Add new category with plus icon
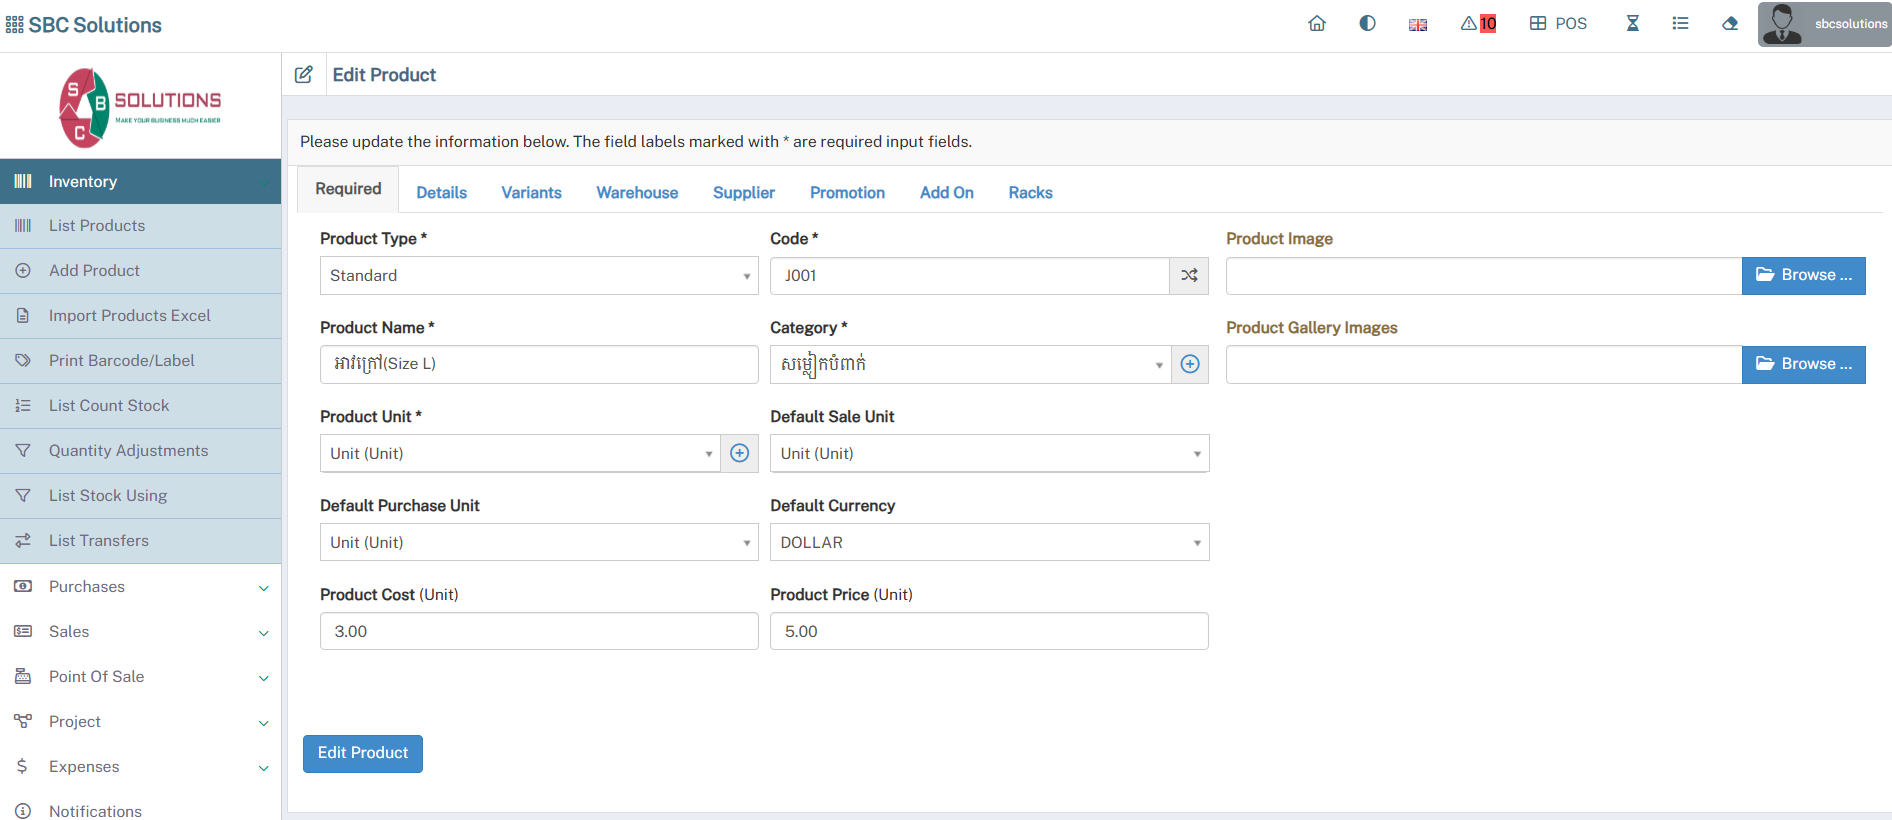The height and width of the screenshot is (820, 1892). pyautogui.click(x=1189, y=365)
